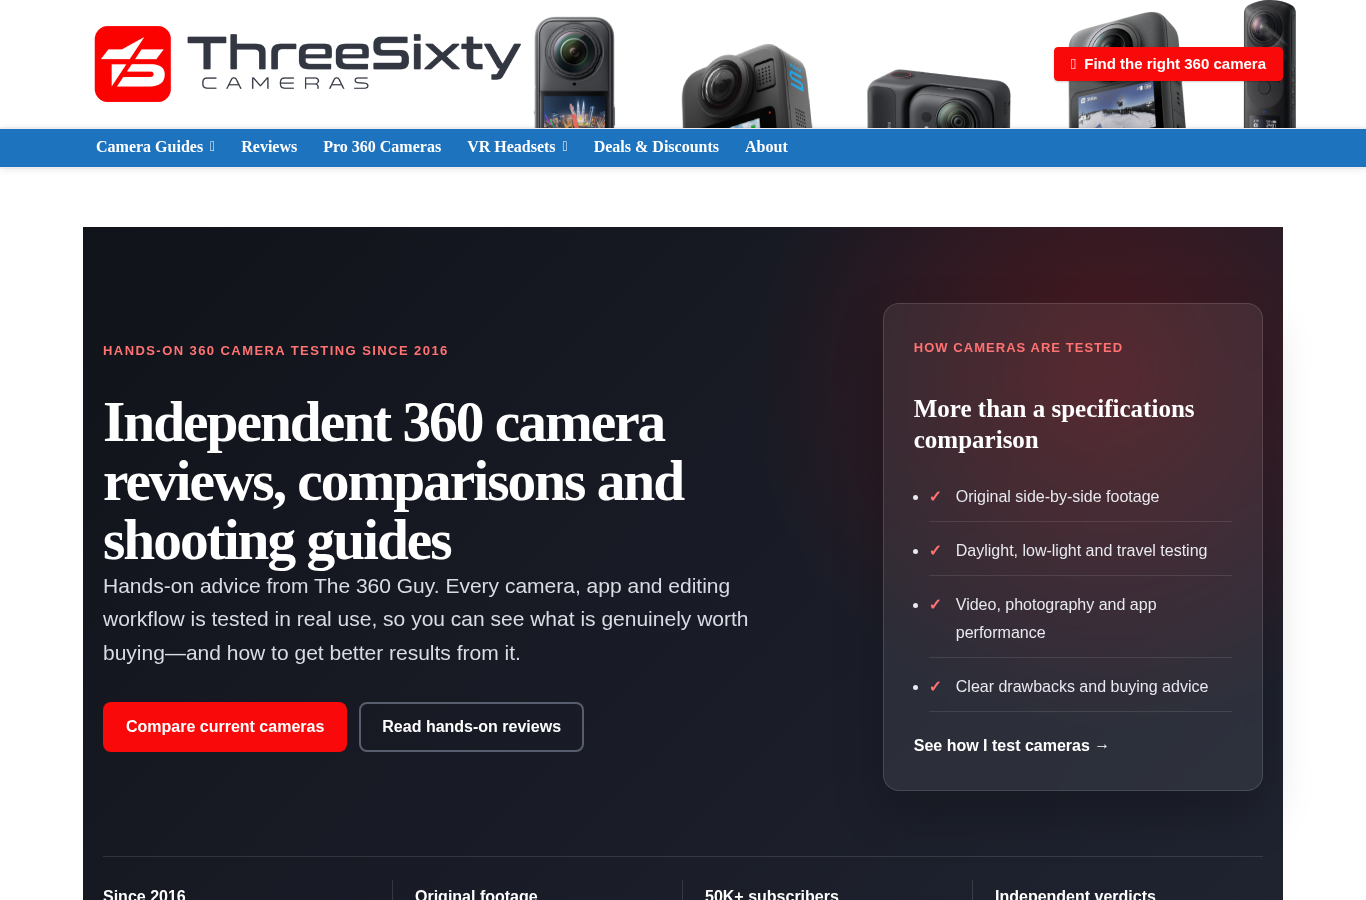Click Find the right 360 camera button
The width and height of the screenshot is (1366, 900).
coord(1168,64)
